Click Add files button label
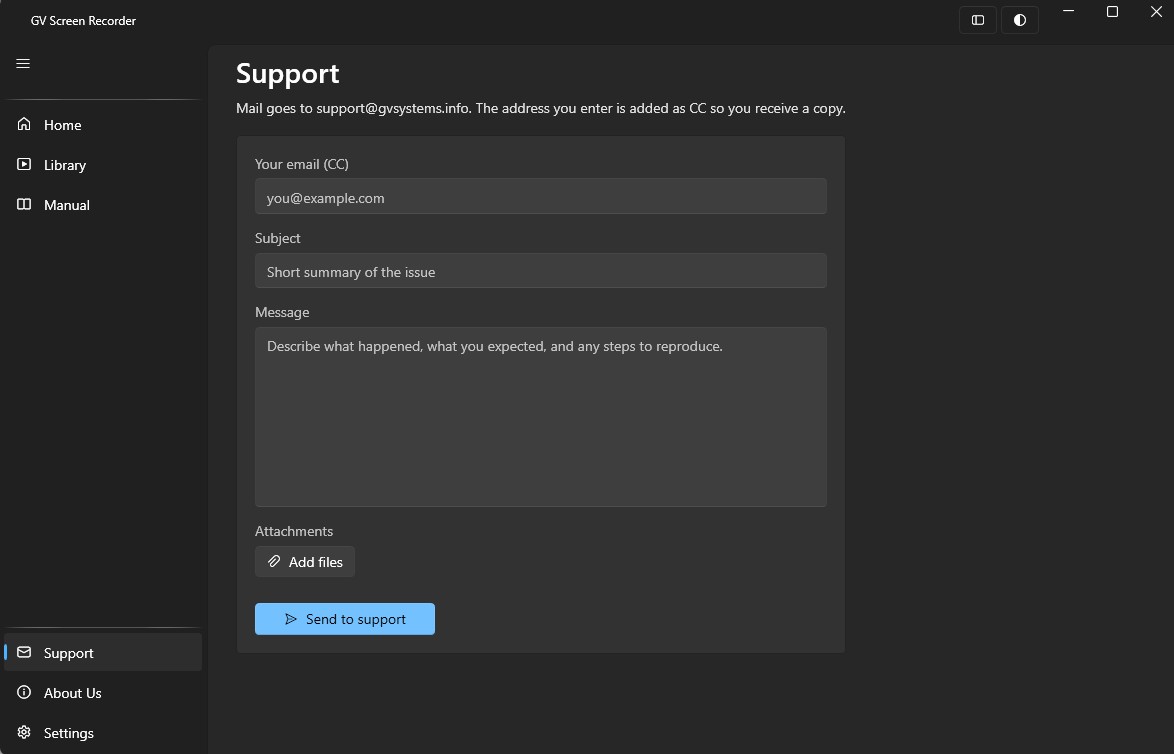Image resolution: width=1174 pixels, height=754 pixels. tap(316, 562)
